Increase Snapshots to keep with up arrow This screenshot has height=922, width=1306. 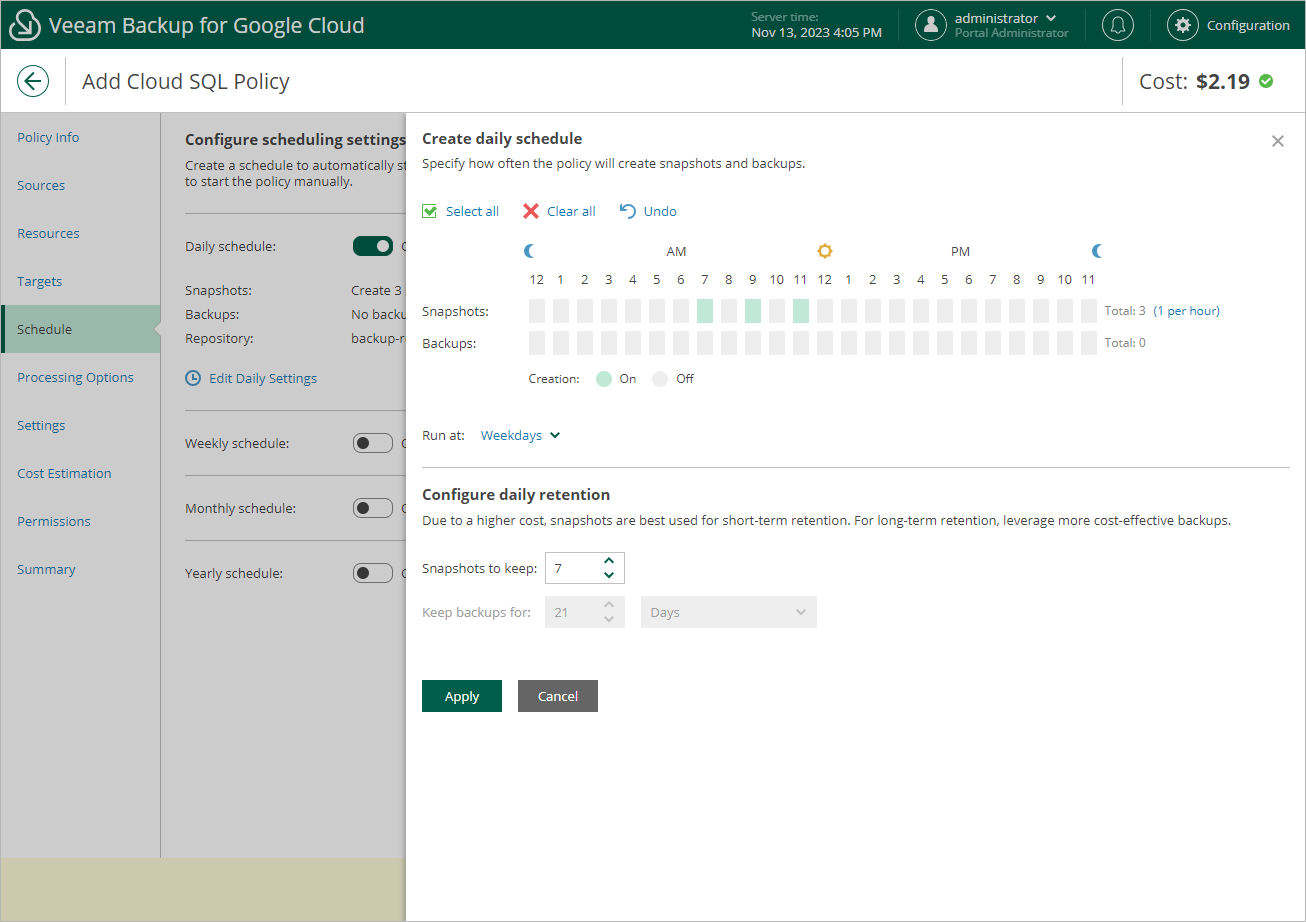tap(609, 562)
